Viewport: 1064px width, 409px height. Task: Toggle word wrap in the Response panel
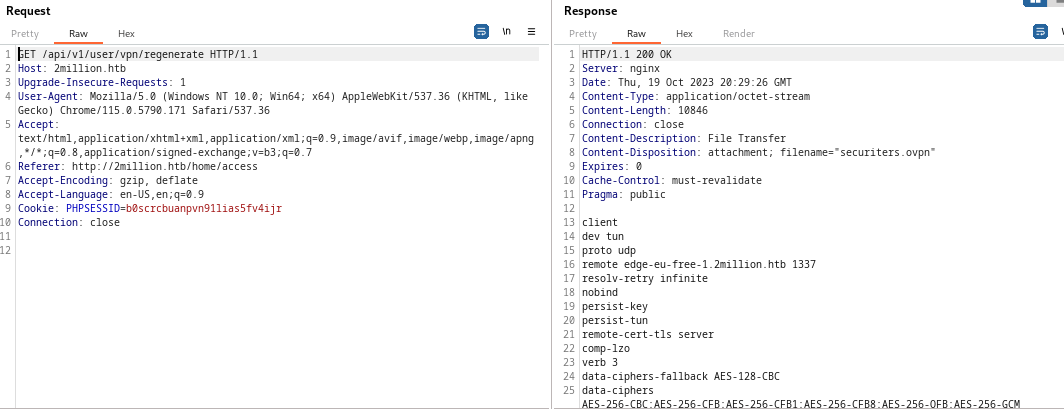coord(1040,32)
